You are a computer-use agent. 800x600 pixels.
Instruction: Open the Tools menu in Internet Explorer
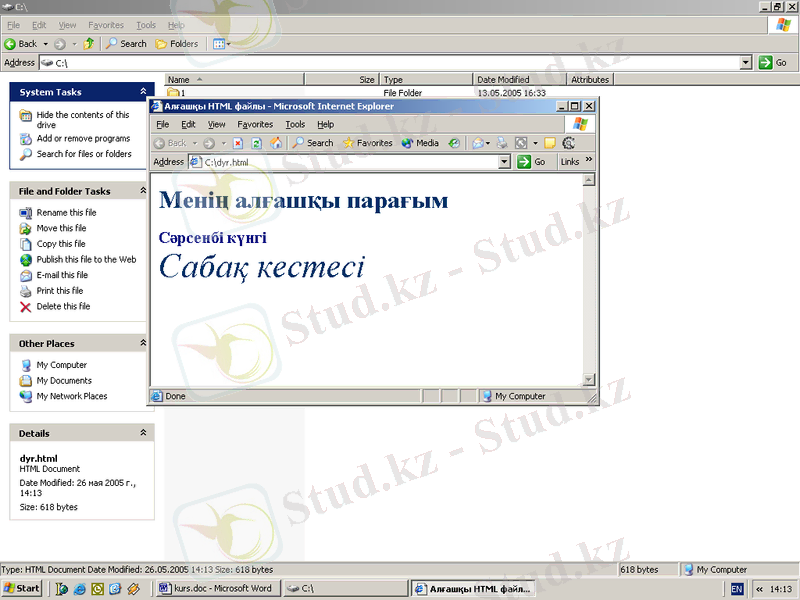point(295,125)
